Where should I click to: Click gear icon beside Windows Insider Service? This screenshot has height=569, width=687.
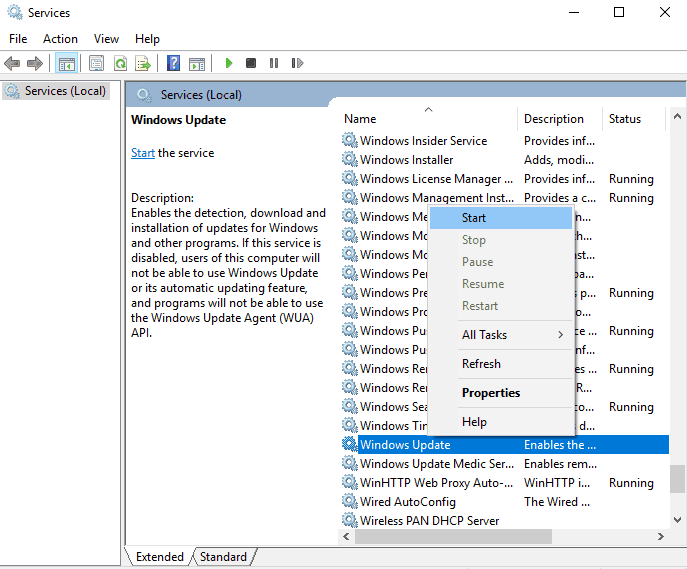click(x=350, y=140)
